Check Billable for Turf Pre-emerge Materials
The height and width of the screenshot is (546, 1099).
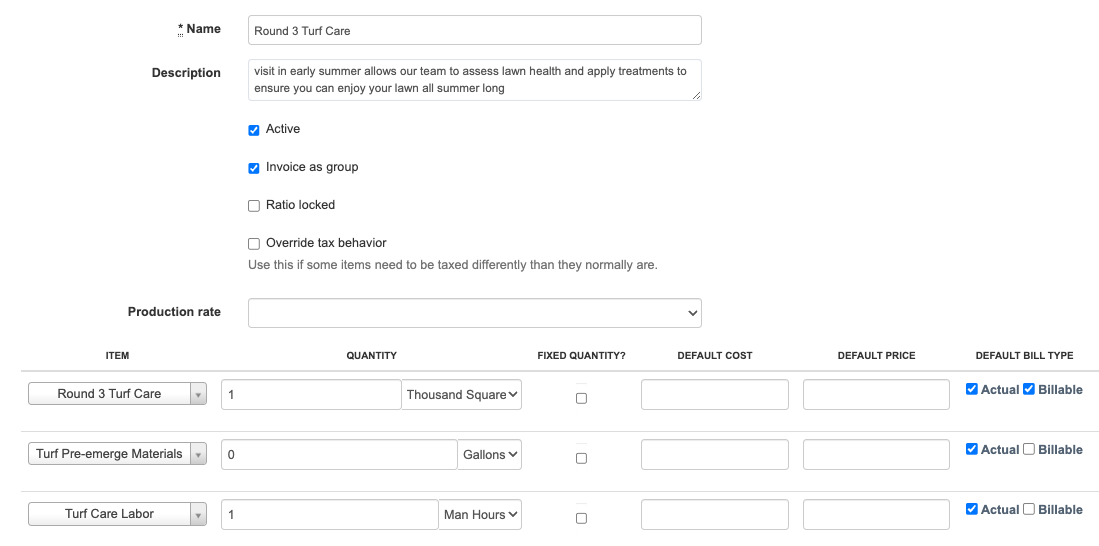[x=1029, y=450]
